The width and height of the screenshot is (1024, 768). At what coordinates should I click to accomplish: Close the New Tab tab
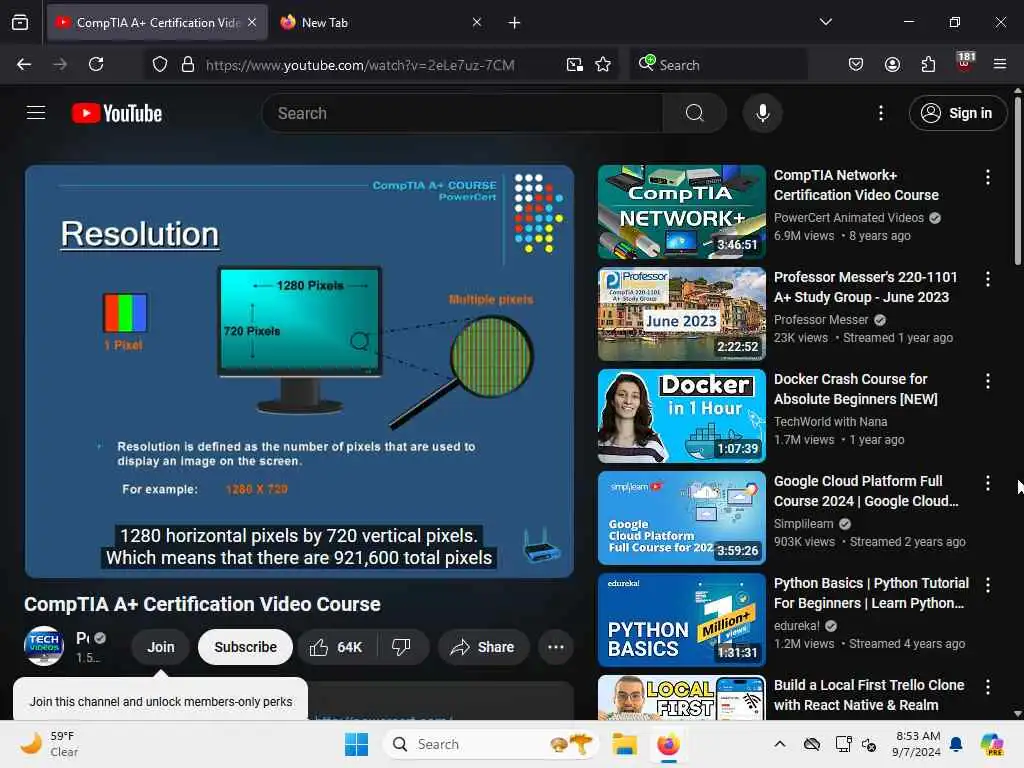477,22
